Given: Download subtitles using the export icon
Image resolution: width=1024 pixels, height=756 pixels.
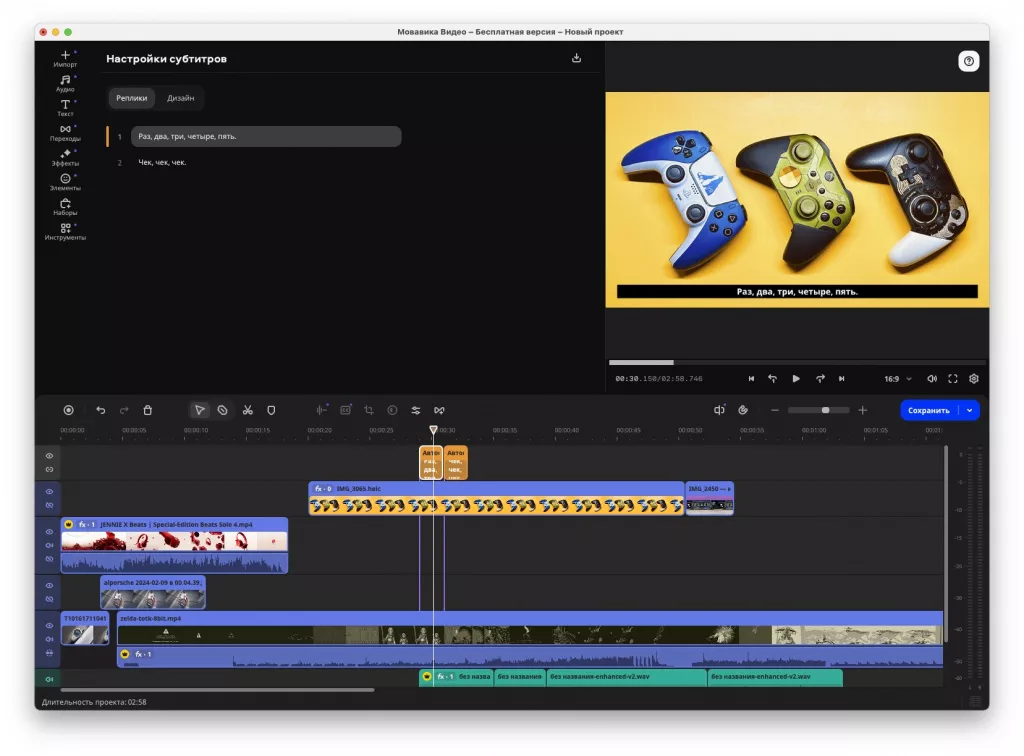Looking at the screenshot, I should pos(576,58).
